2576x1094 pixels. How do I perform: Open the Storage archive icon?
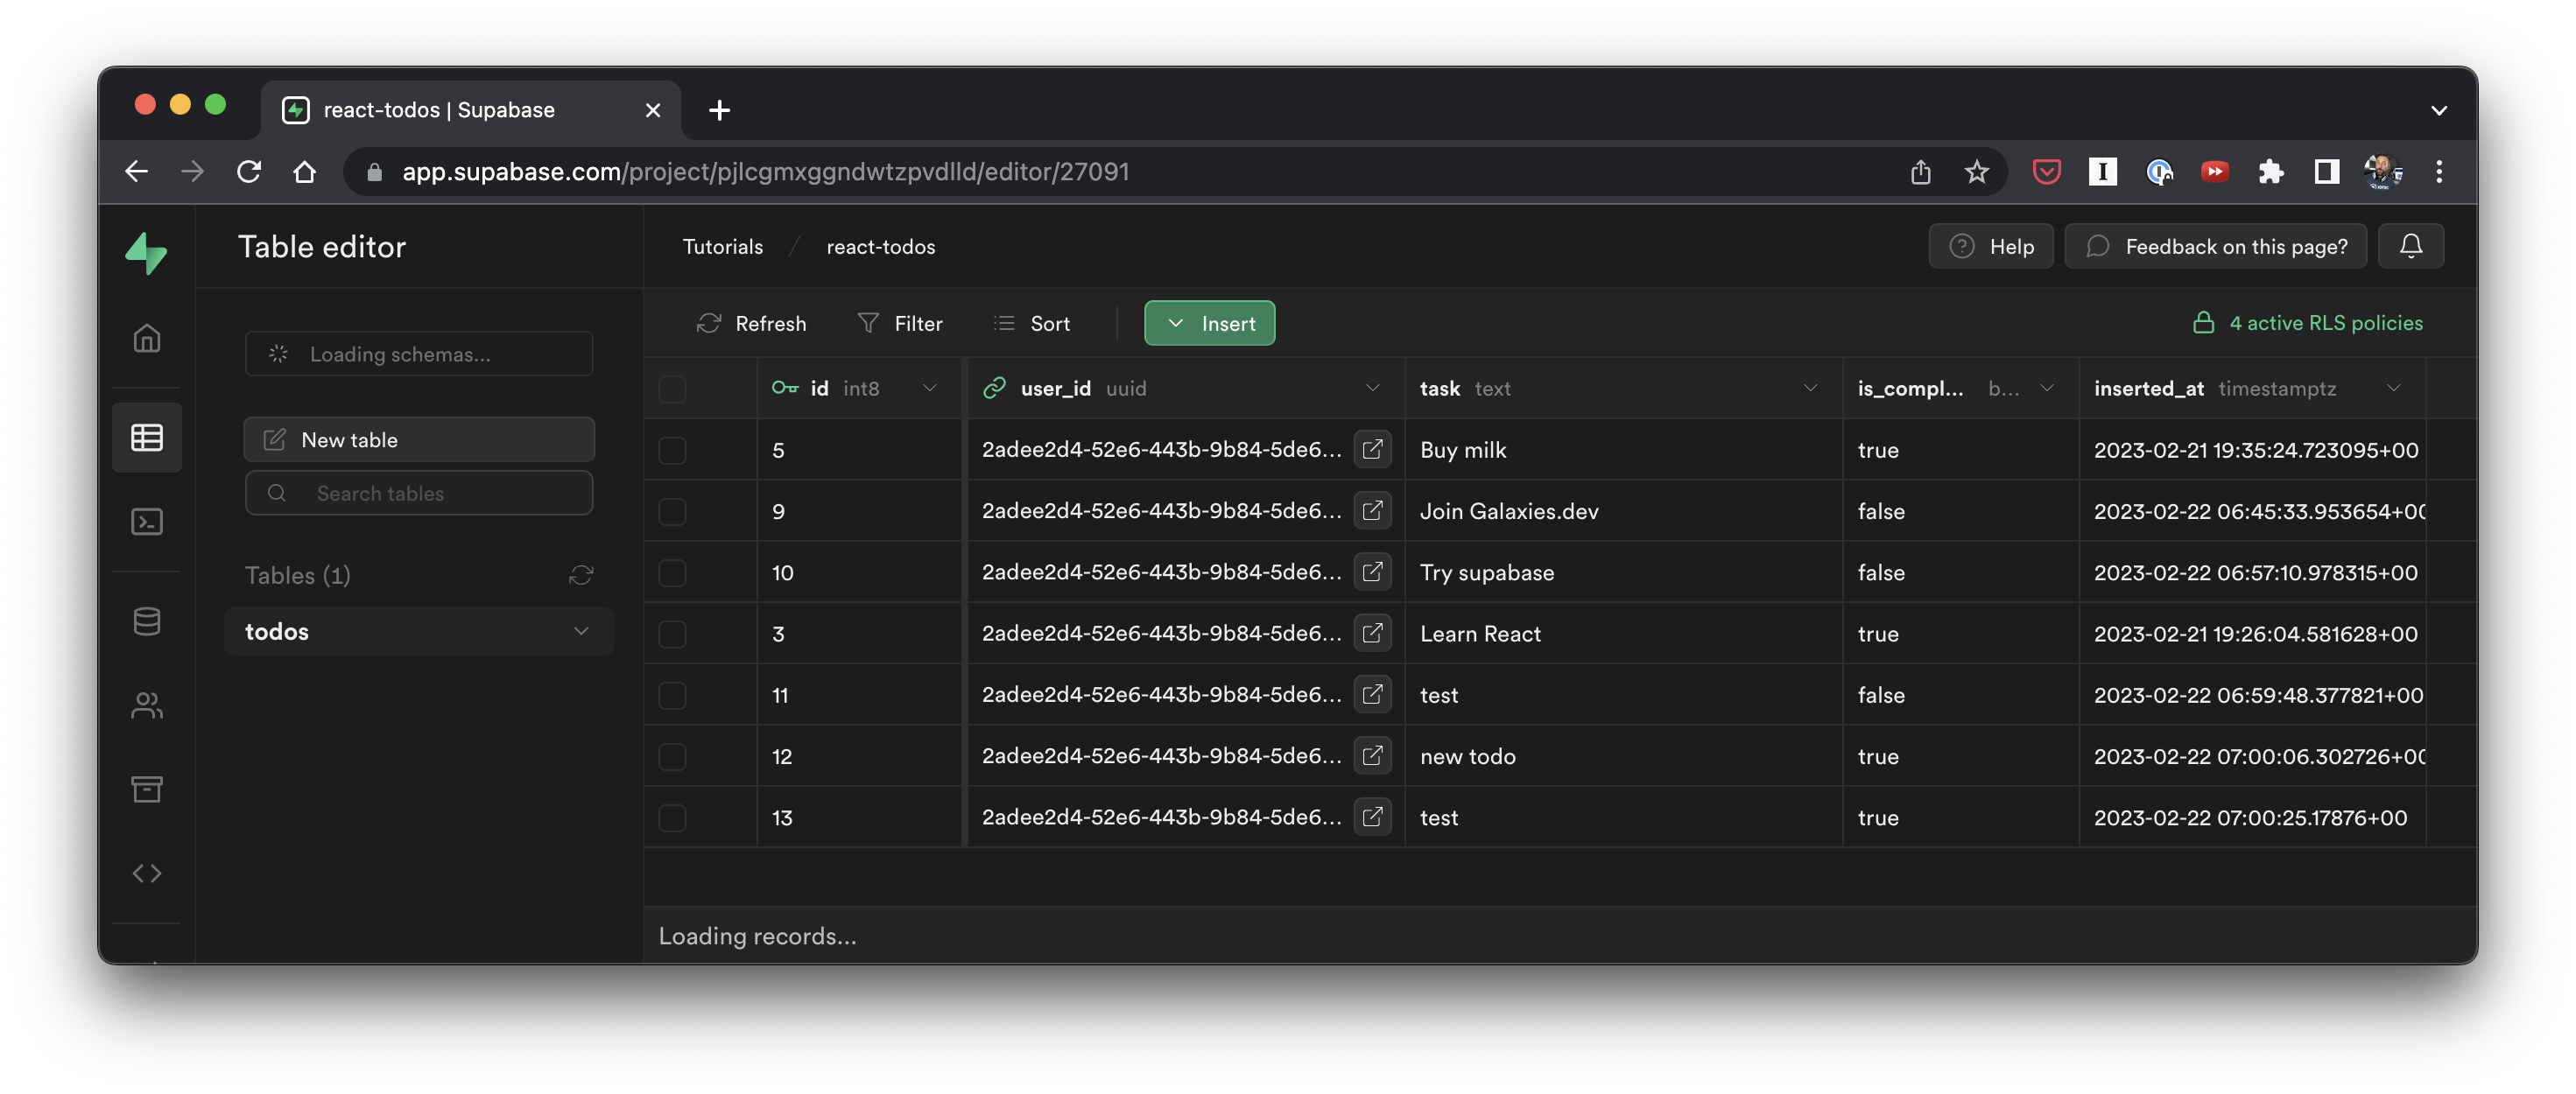(x=147, y=789)
